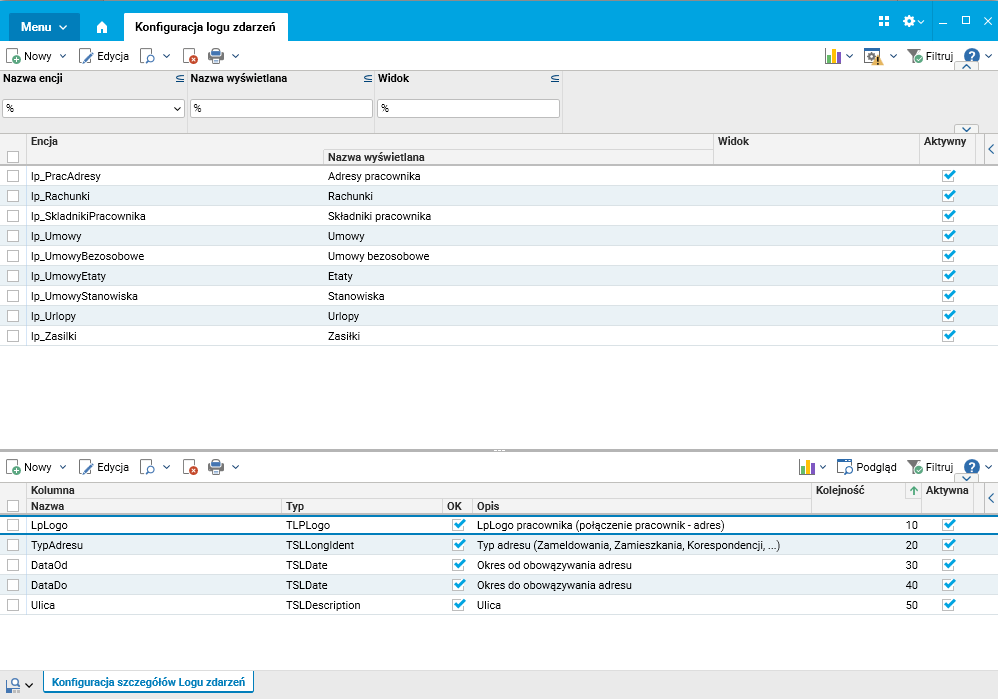Image resolution: width=998 pixels, height=699 pixels.
Task: Select the checkbox for the lp_Rachunki row
Action: pos(13,196)
